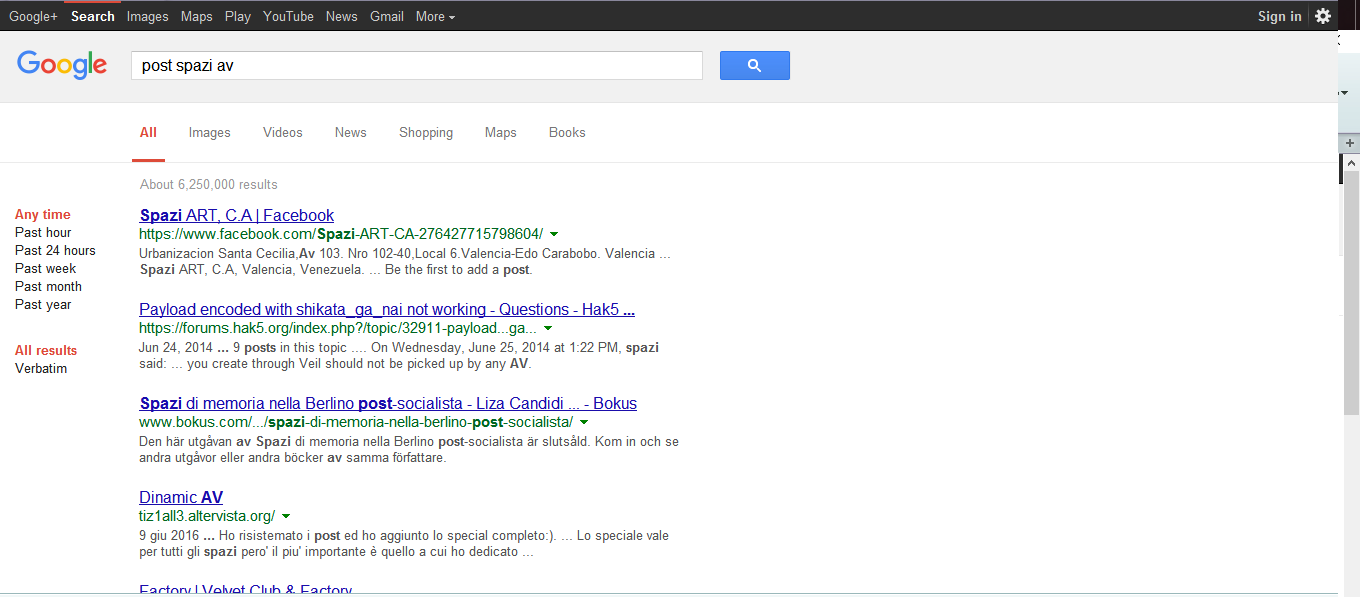
Task: Select the All results filter option
Action: tap(46, 350)
